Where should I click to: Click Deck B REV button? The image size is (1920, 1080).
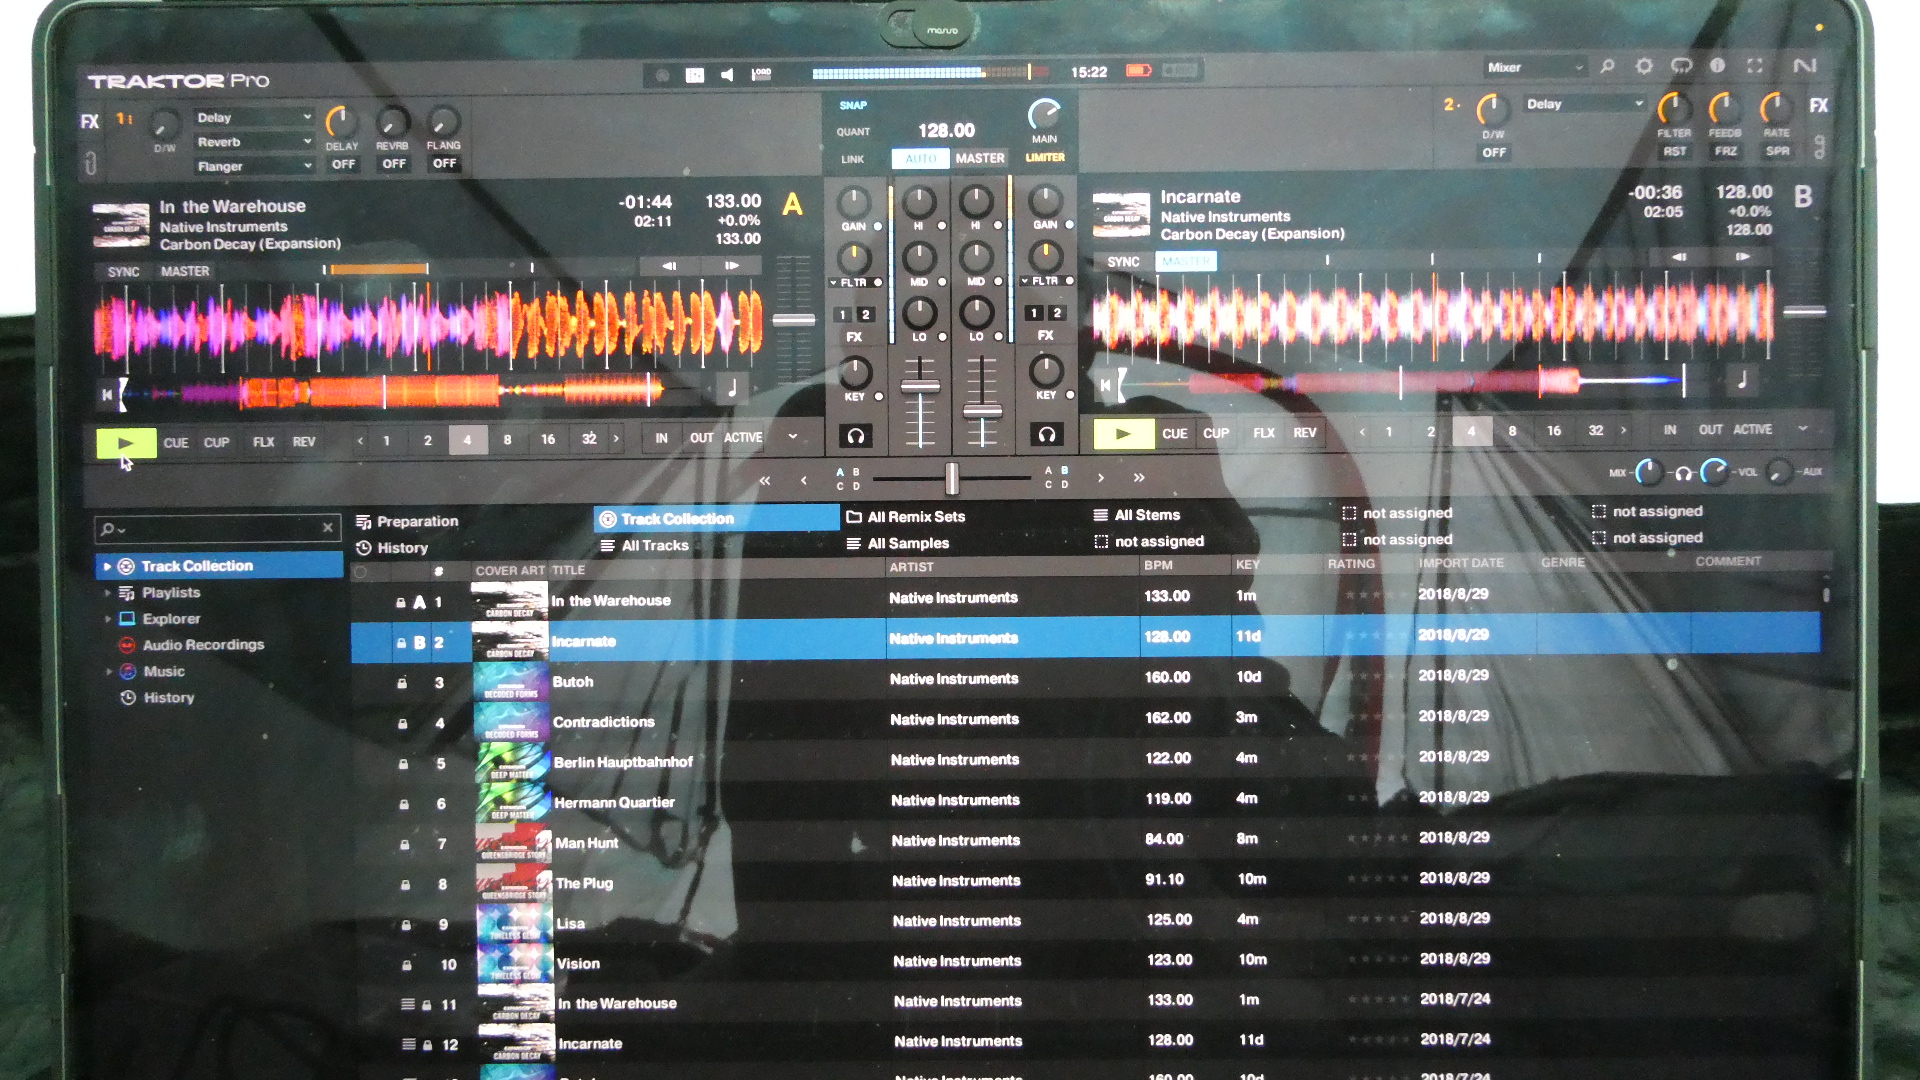1305,433
